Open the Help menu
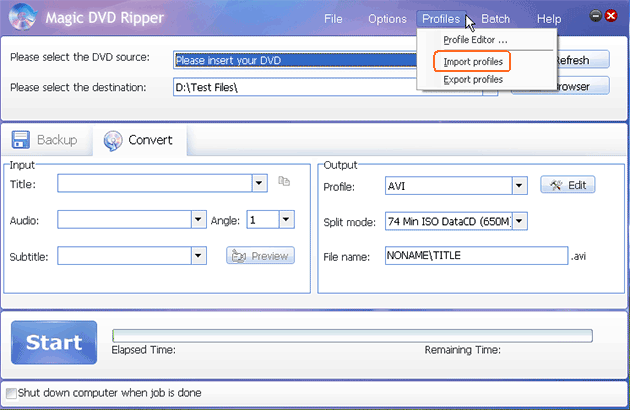Screen dimensions: 630x410 (549, 19)
